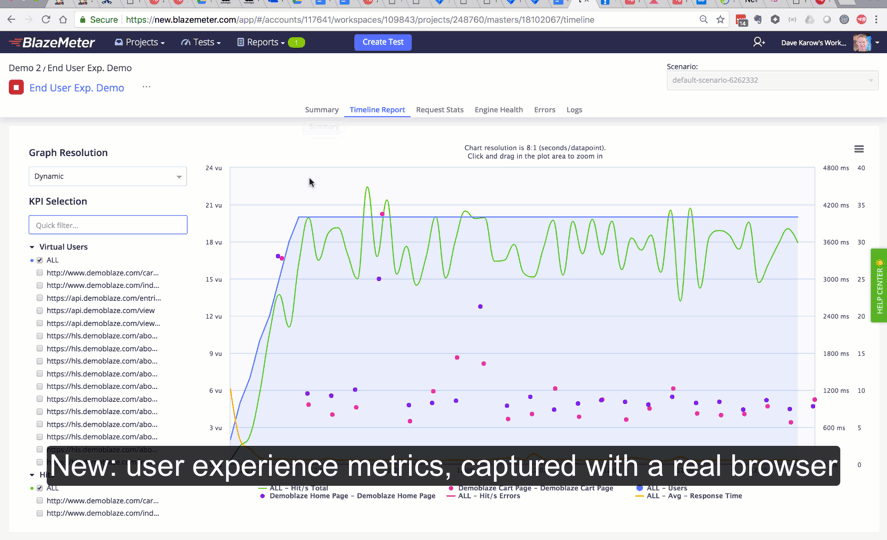Screen dimensions: 887x540
Task: Click the End User Exp. Demo breadcrumb
Action: click(89, 68)
